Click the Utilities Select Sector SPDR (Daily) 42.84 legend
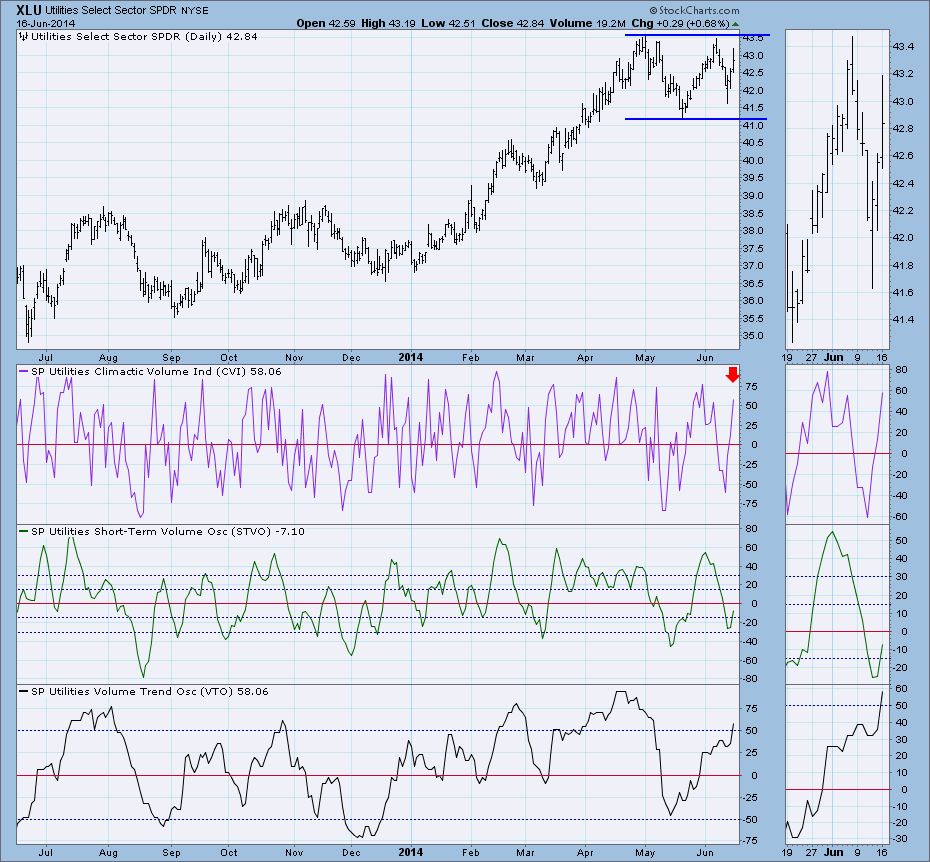This screenshot has width=930, height=862. coord(144,36)
